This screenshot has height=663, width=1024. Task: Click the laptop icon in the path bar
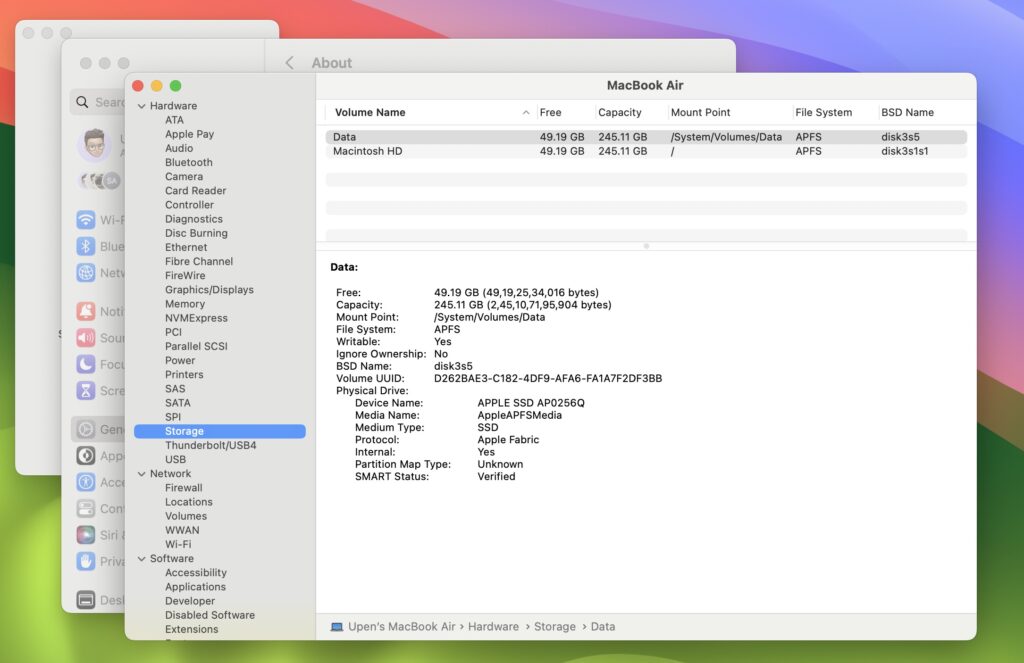tap(336, 626)
